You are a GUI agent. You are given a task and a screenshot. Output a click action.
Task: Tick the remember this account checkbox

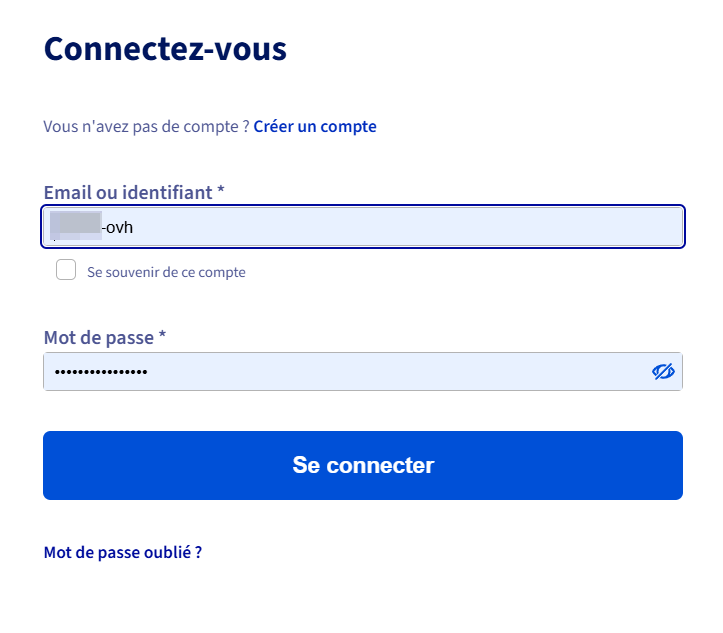pos(66,270)
